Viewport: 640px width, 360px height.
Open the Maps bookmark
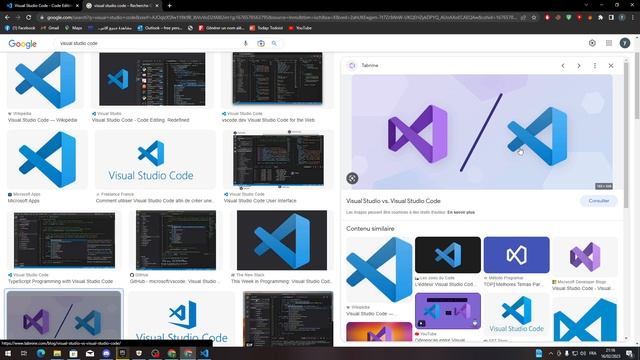pos(73,28)
